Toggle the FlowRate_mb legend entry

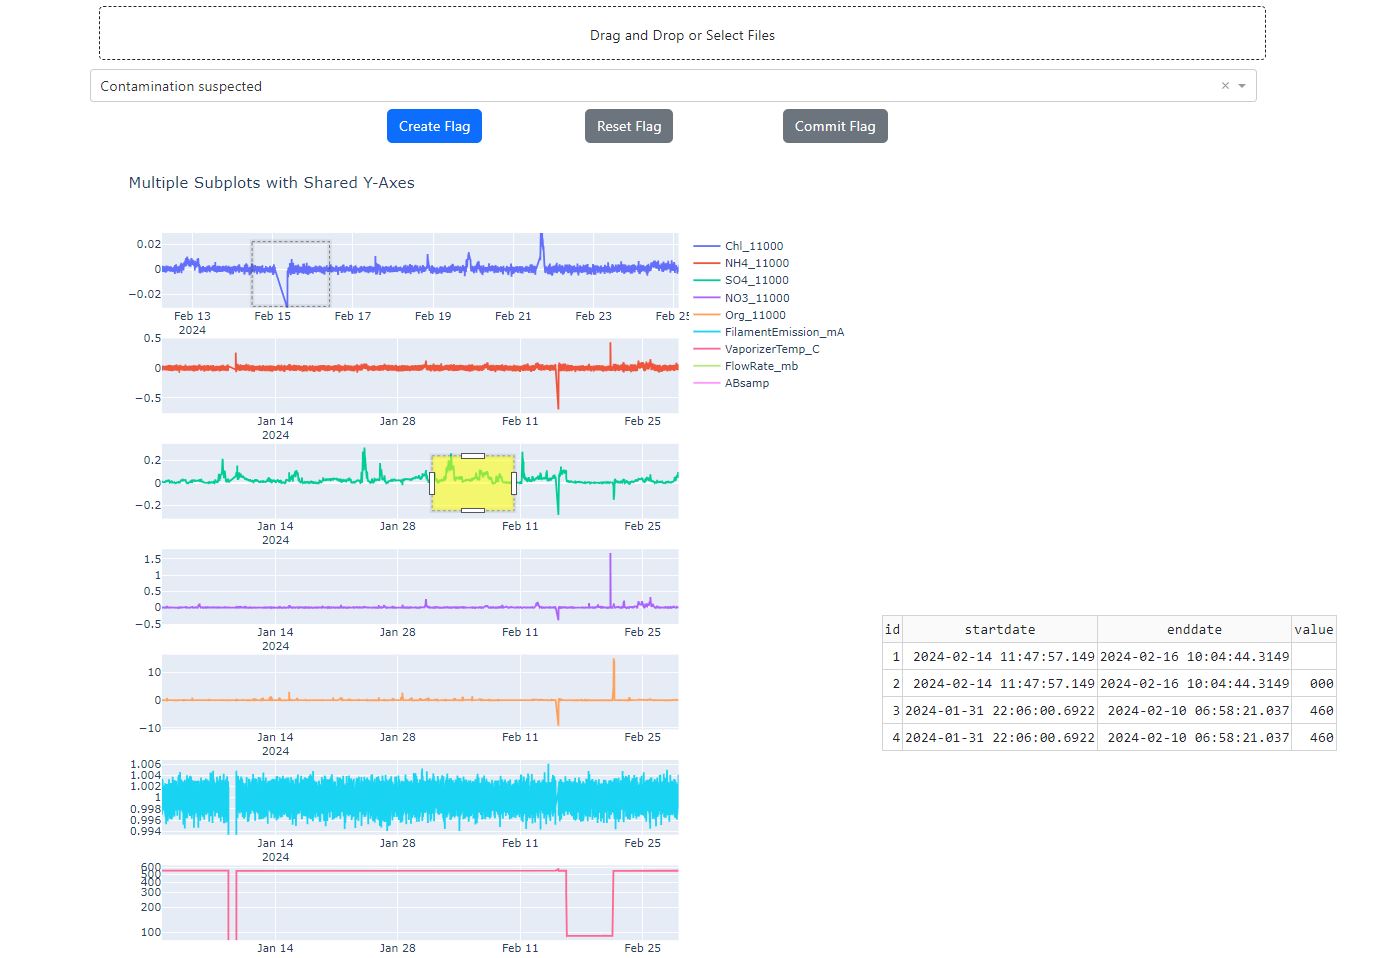point(761,365)
